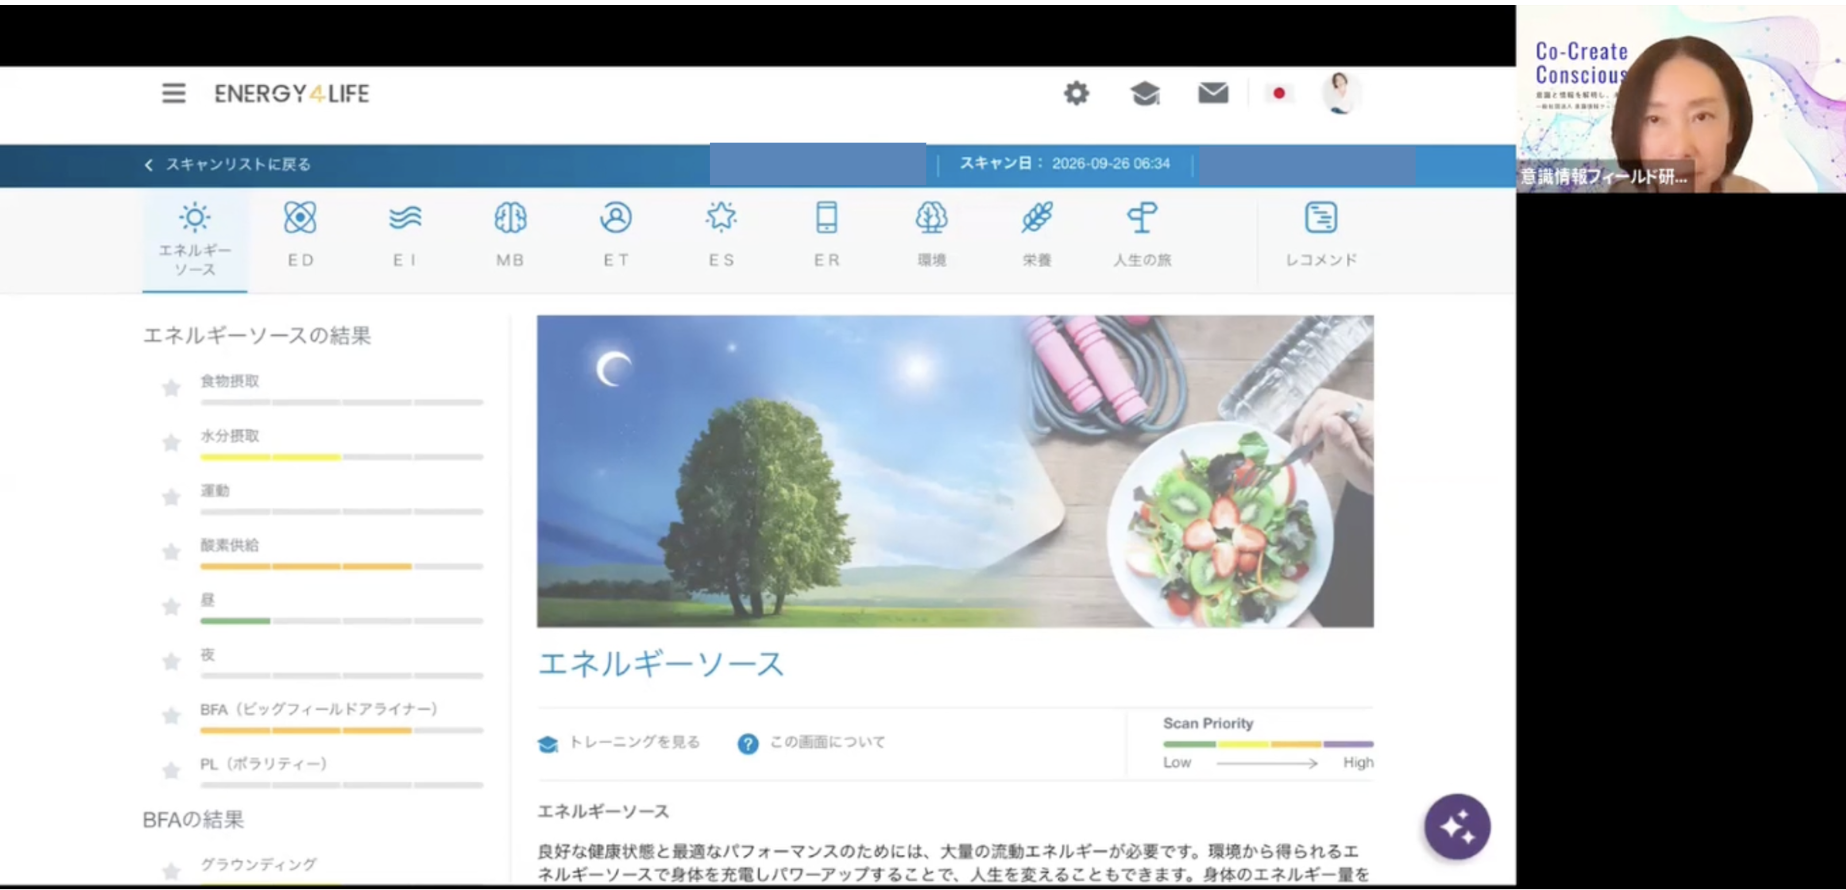This screenshot has height=890, width=1846.
Task: Toggle star for 水分摂取
Action: coord(171,442)
